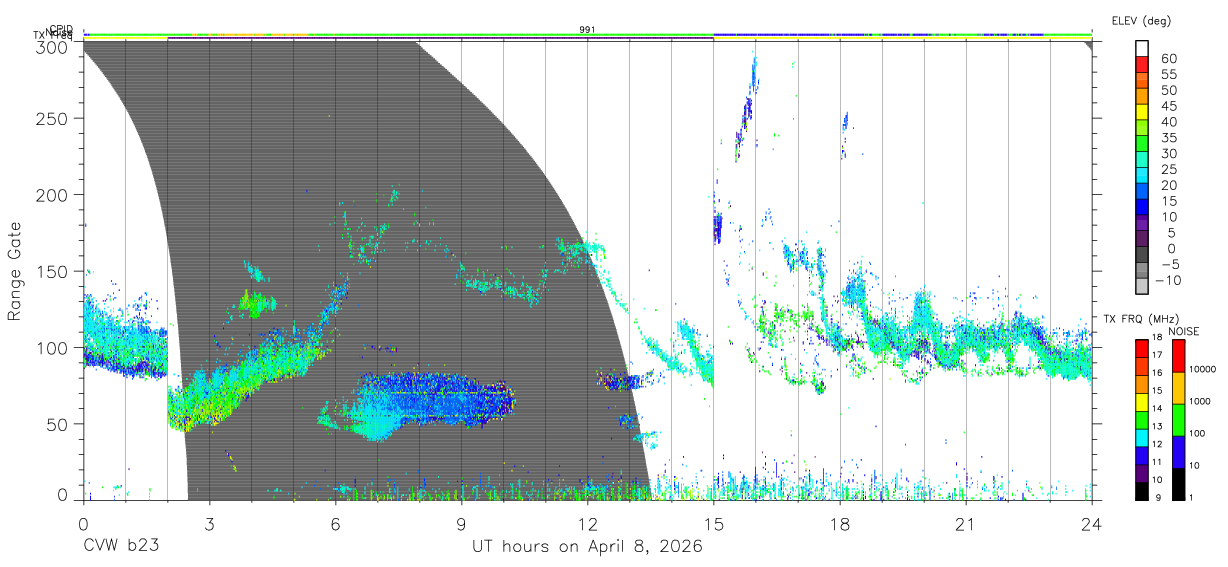Click the '100' label in the NOISE legend
Viewport: 1228px width, 567px height.
pyautogui.click(x=1199, y=434)
